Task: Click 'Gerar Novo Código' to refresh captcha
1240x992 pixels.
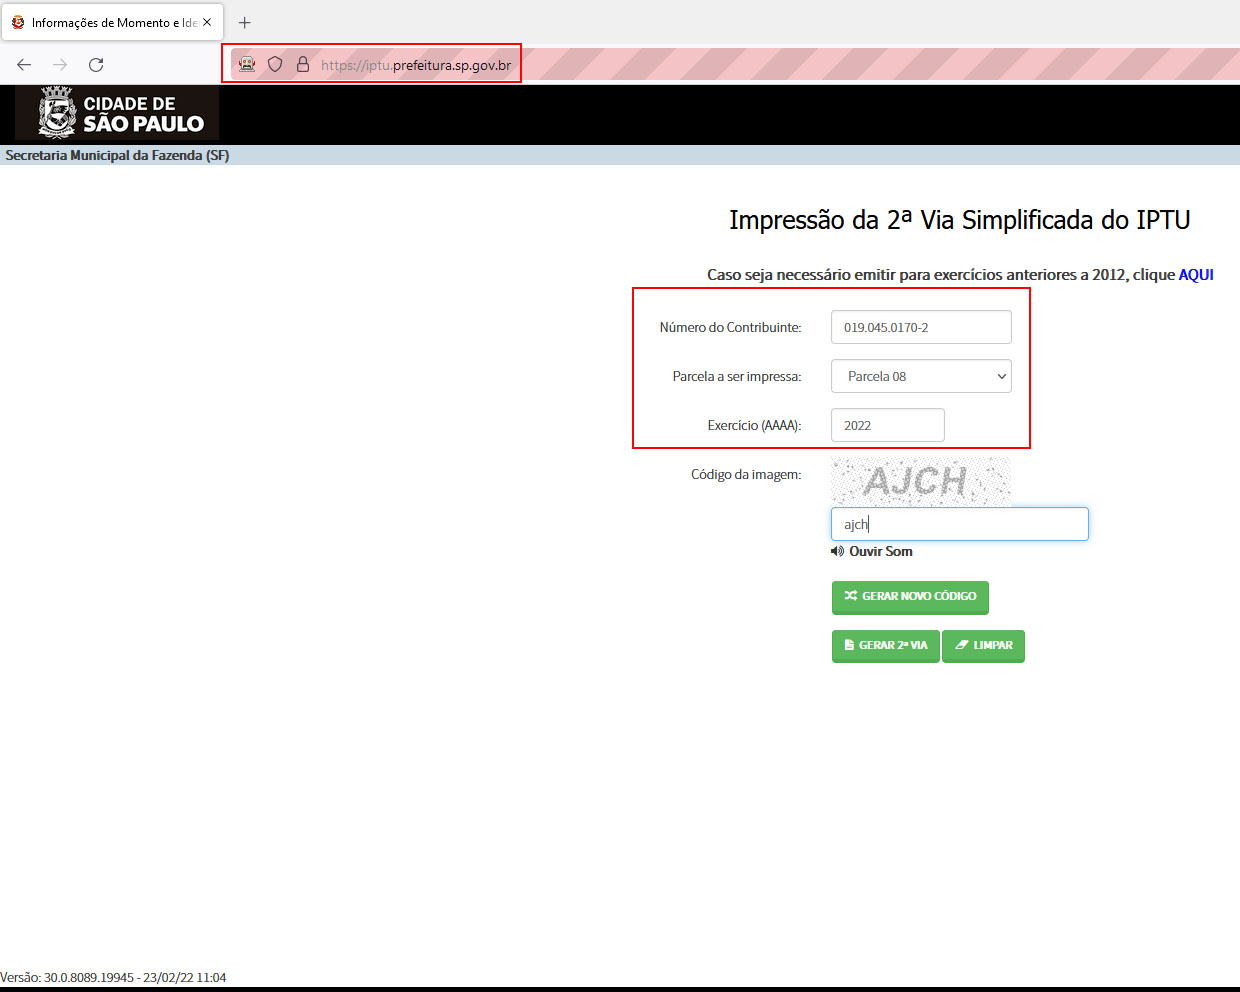Action: pos(910,597)
